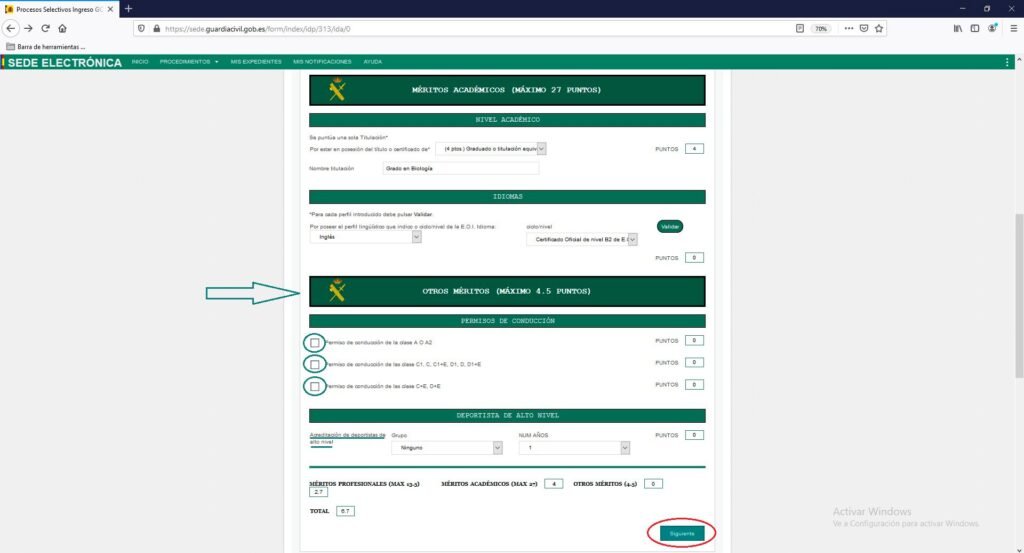The width and height of the screenshot is (1024, 553).
Task: Open the Idioma Inglés dropdown
Action: click(366, 237)
